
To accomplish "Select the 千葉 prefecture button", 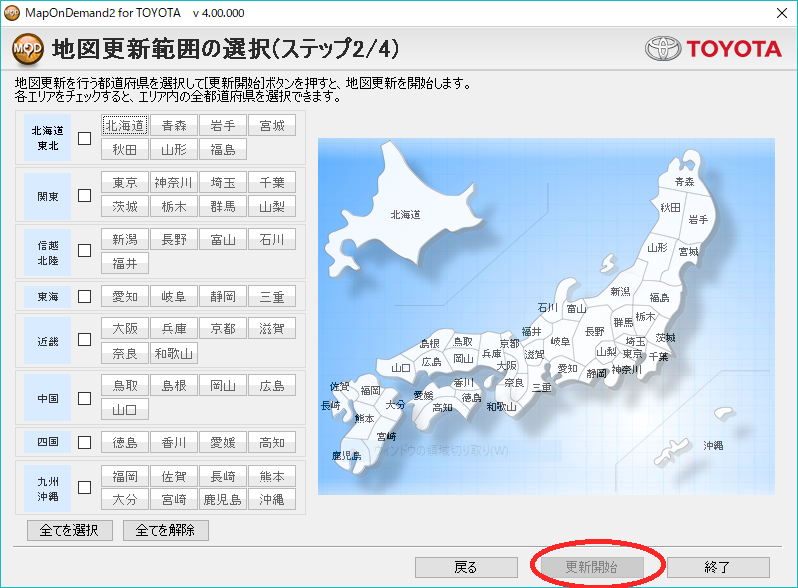I will click(x=272, y=182).
